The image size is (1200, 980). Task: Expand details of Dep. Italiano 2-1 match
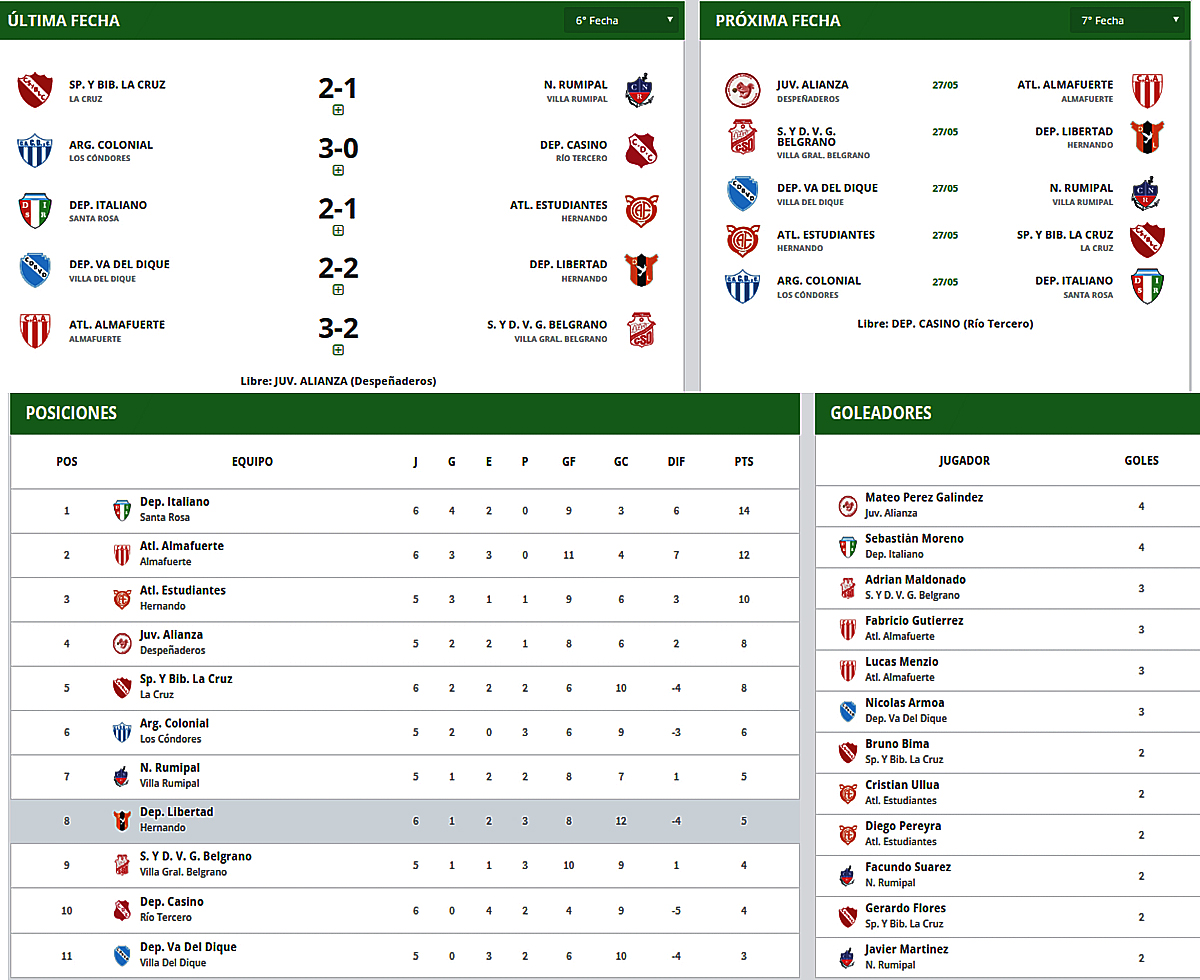(338, 230)
